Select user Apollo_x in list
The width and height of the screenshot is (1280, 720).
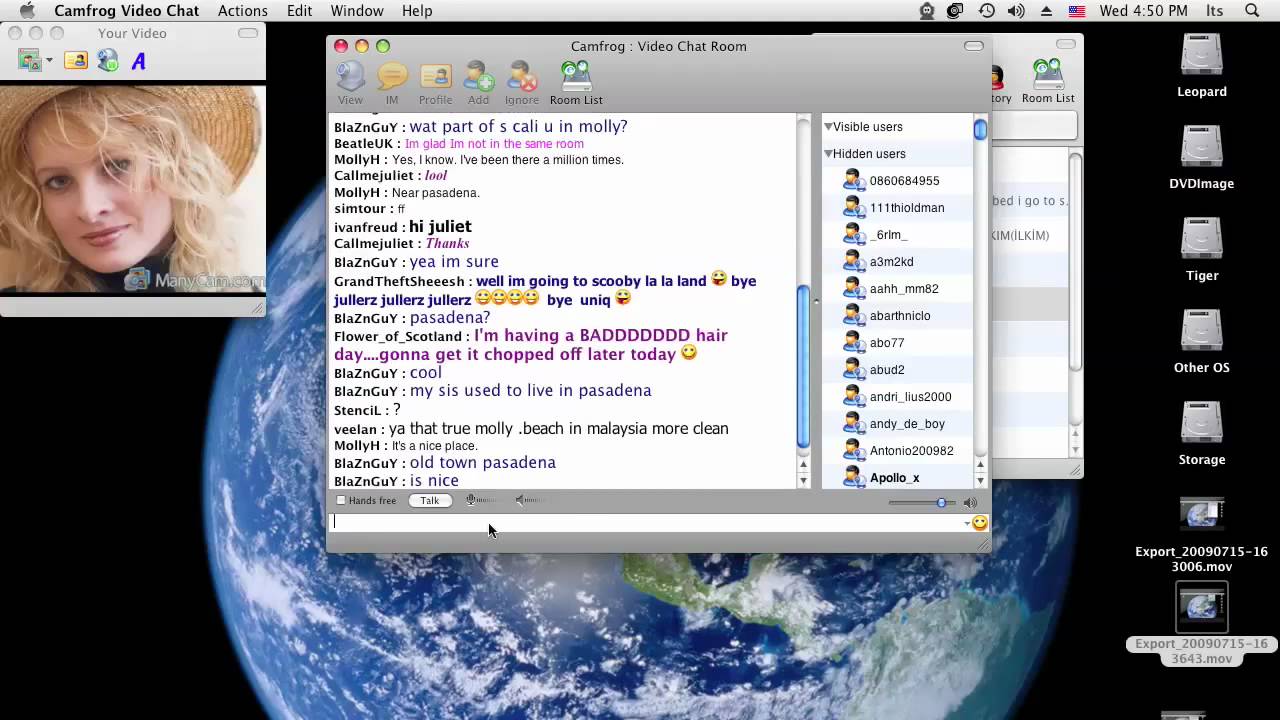[x=897, y=477]
